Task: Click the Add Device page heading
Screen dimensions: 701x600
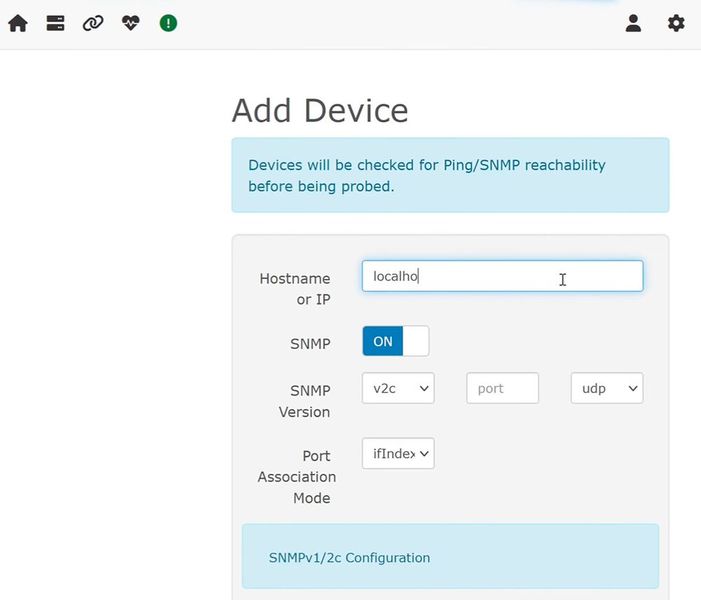Action: [320, 110]
